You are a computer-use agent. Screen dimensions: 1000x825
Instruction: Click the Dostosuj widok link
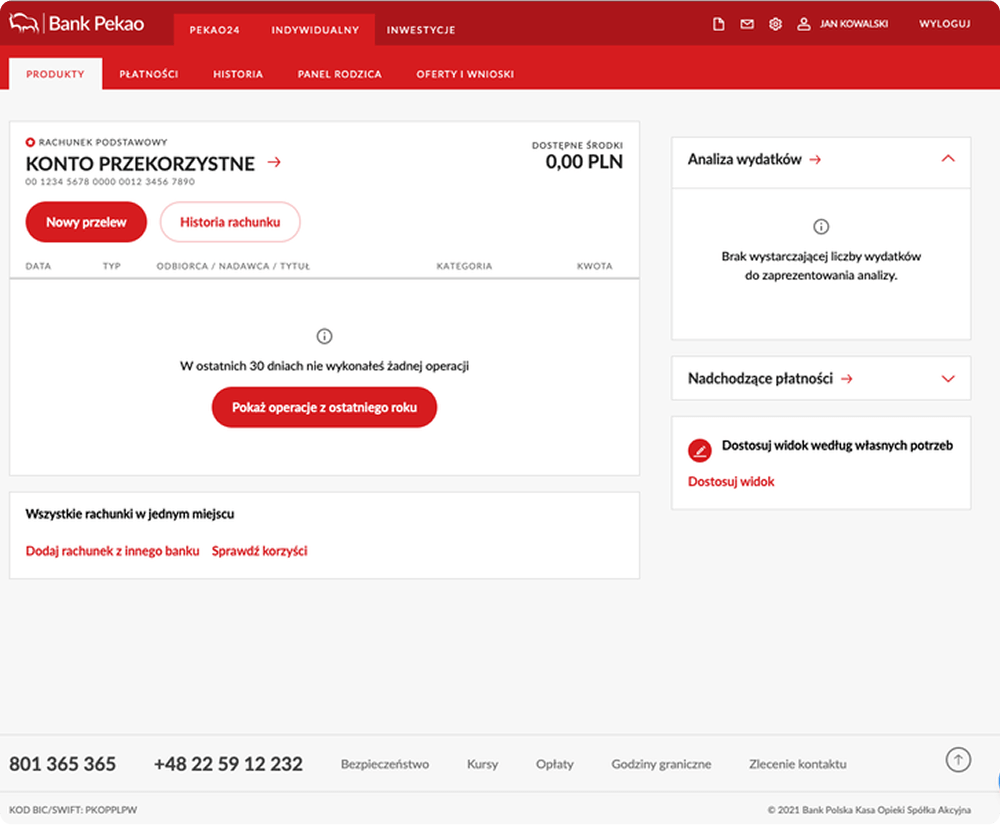(731, 482)
